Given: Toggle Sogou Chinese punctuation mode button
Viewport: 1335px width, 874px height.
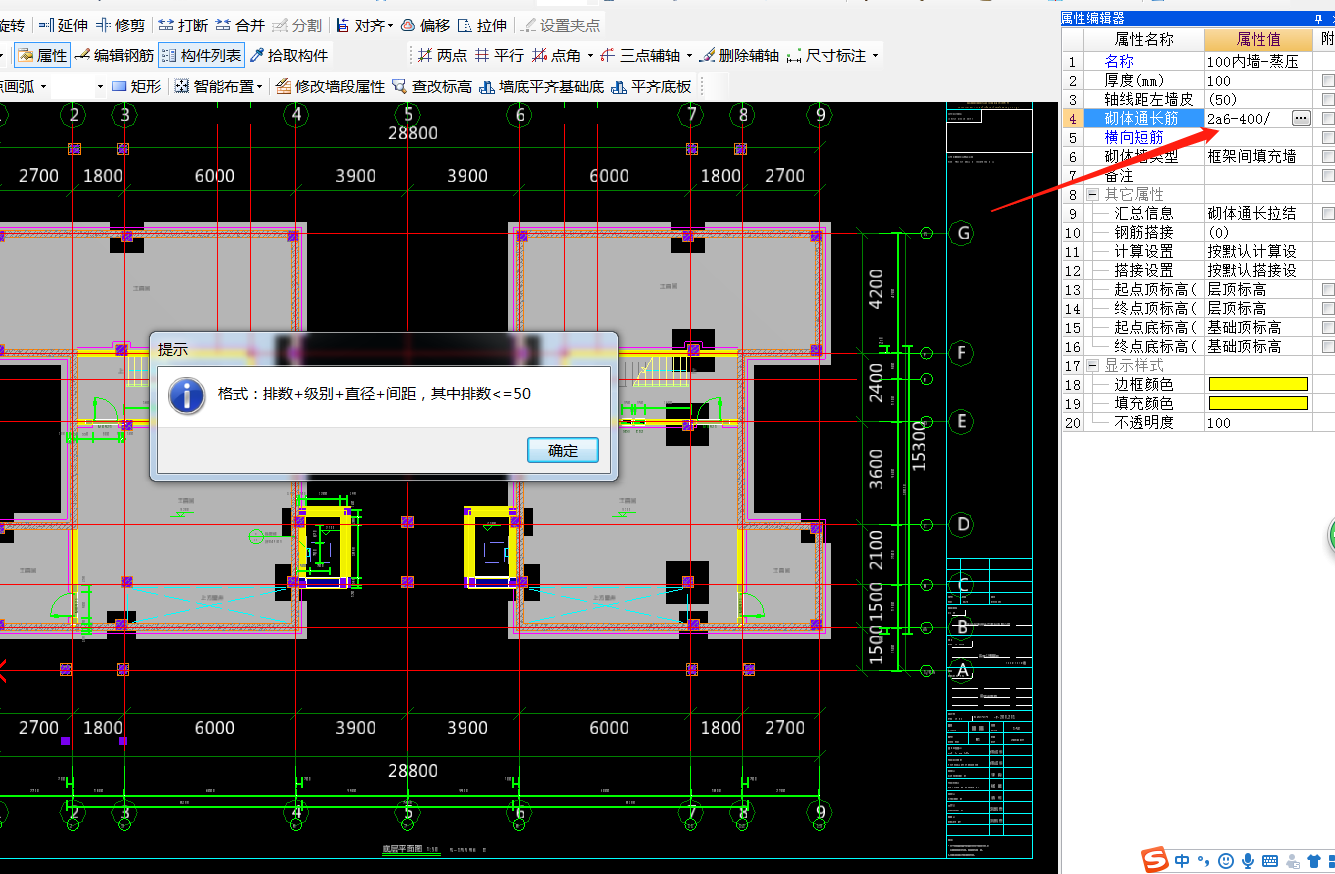Looking at the screenshot, I should [1203, 860].
